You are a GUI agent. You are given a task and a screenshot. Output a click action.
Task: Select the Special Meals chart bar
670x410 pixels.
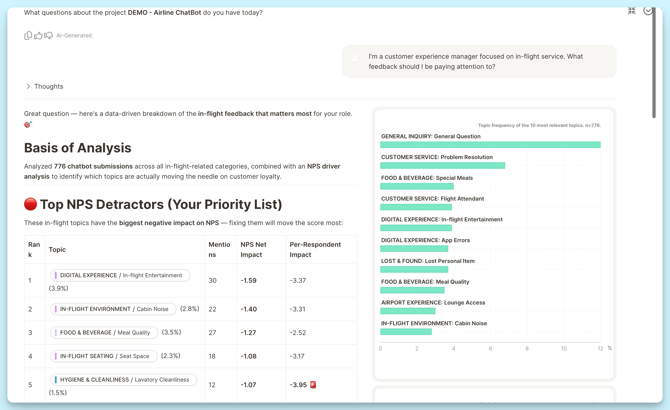(x=417, y=186)
